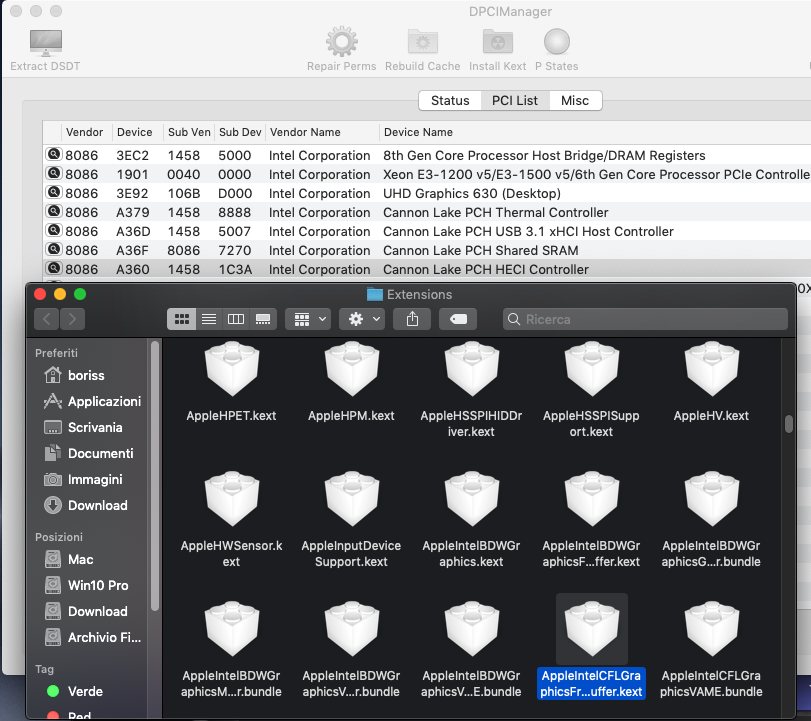811x721 pixels.
Task: Click lookup icon for Thermal Controller row
Action: click(54, 212)
